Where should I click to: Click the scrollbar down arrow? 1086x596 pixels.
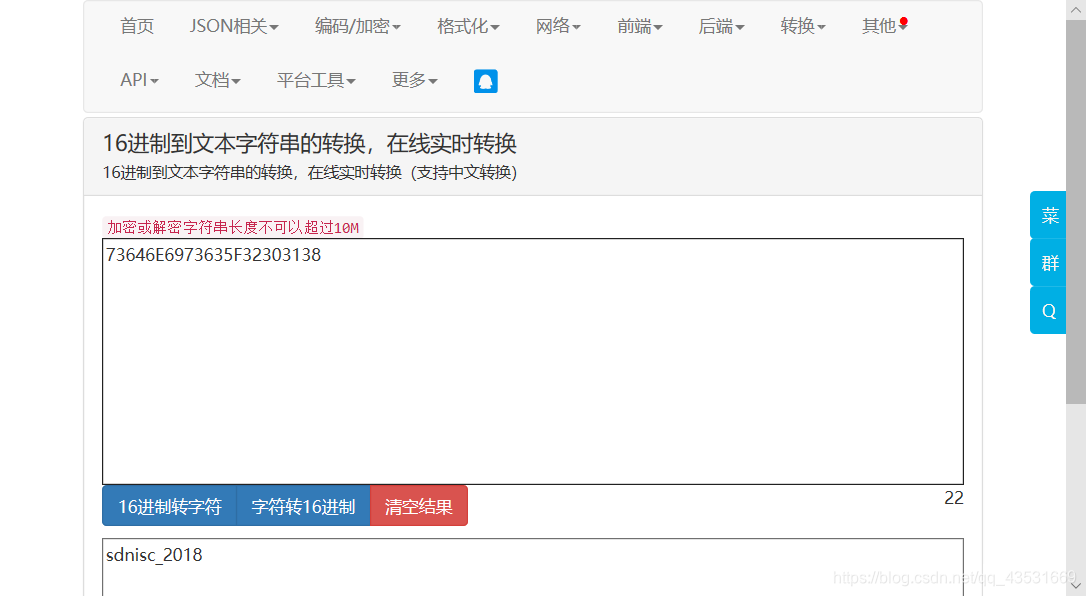coord(1076,586)
